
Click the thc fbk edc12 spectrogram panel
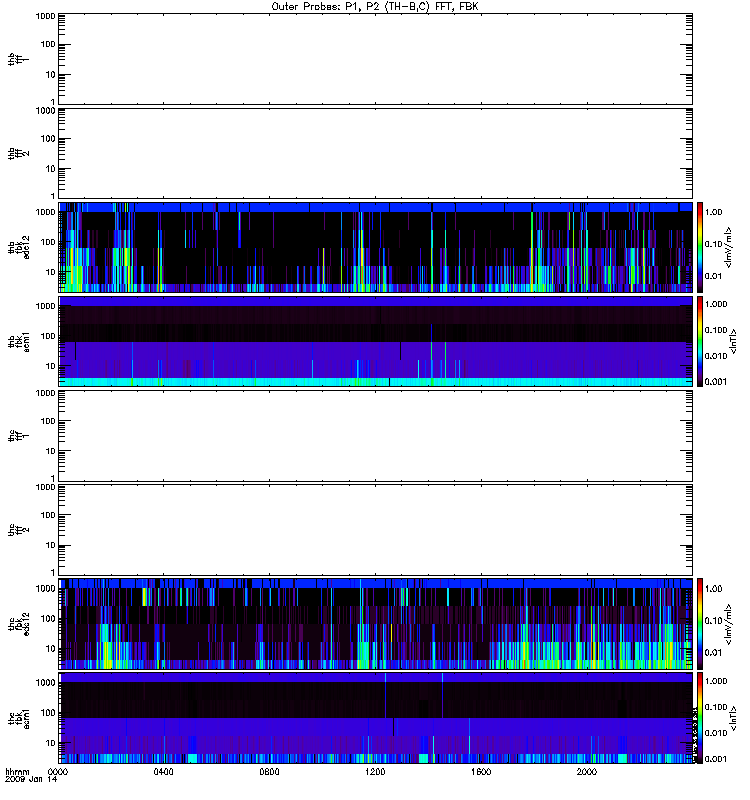[376, 623]
